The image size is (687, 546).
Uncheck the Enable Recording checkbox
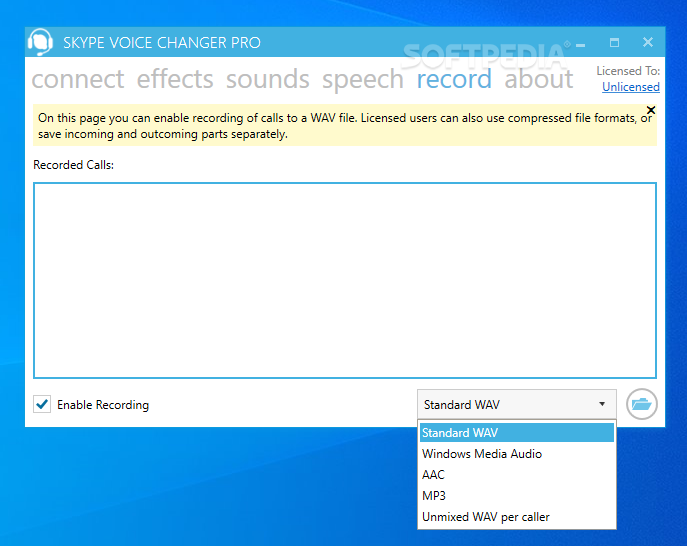click(x=42, y=404)
